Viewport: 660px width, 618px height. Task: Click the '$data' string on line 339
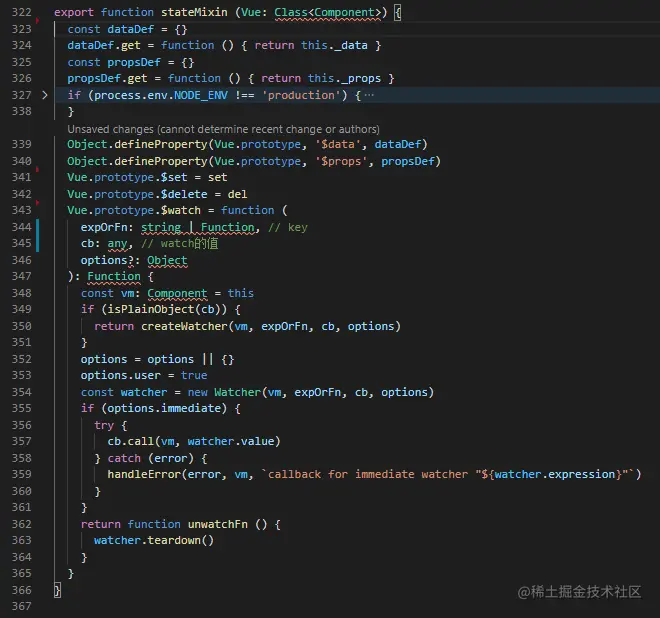(338, 144)
